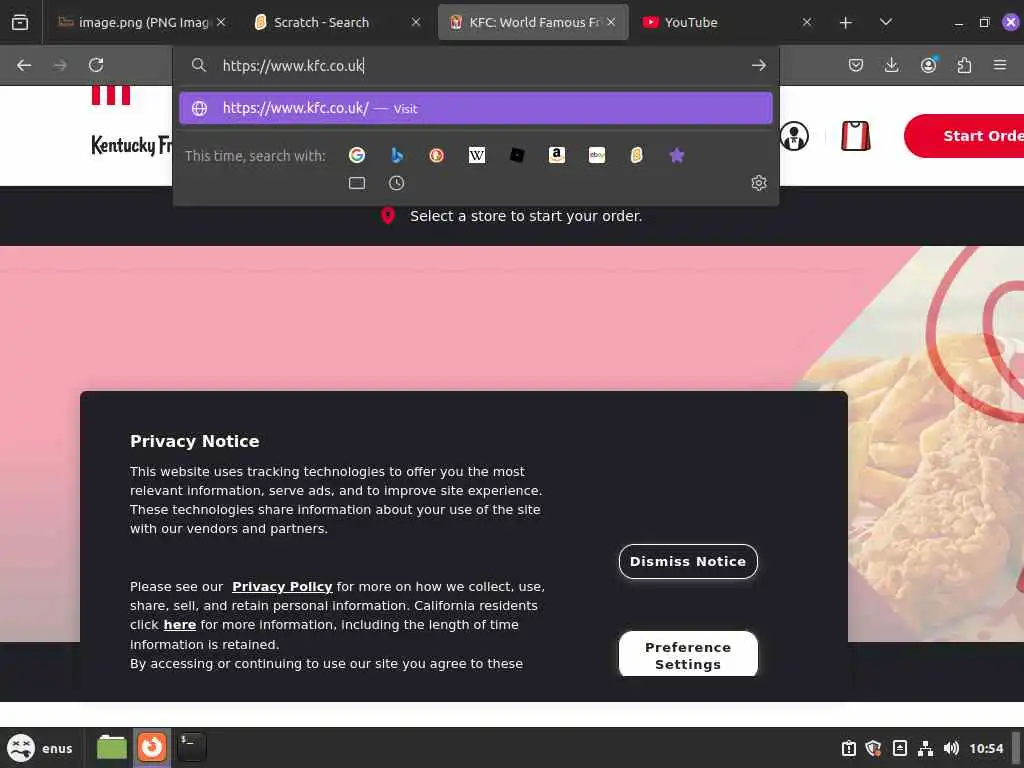Reload the current page
1024x768 pixels.
(96, 65)
